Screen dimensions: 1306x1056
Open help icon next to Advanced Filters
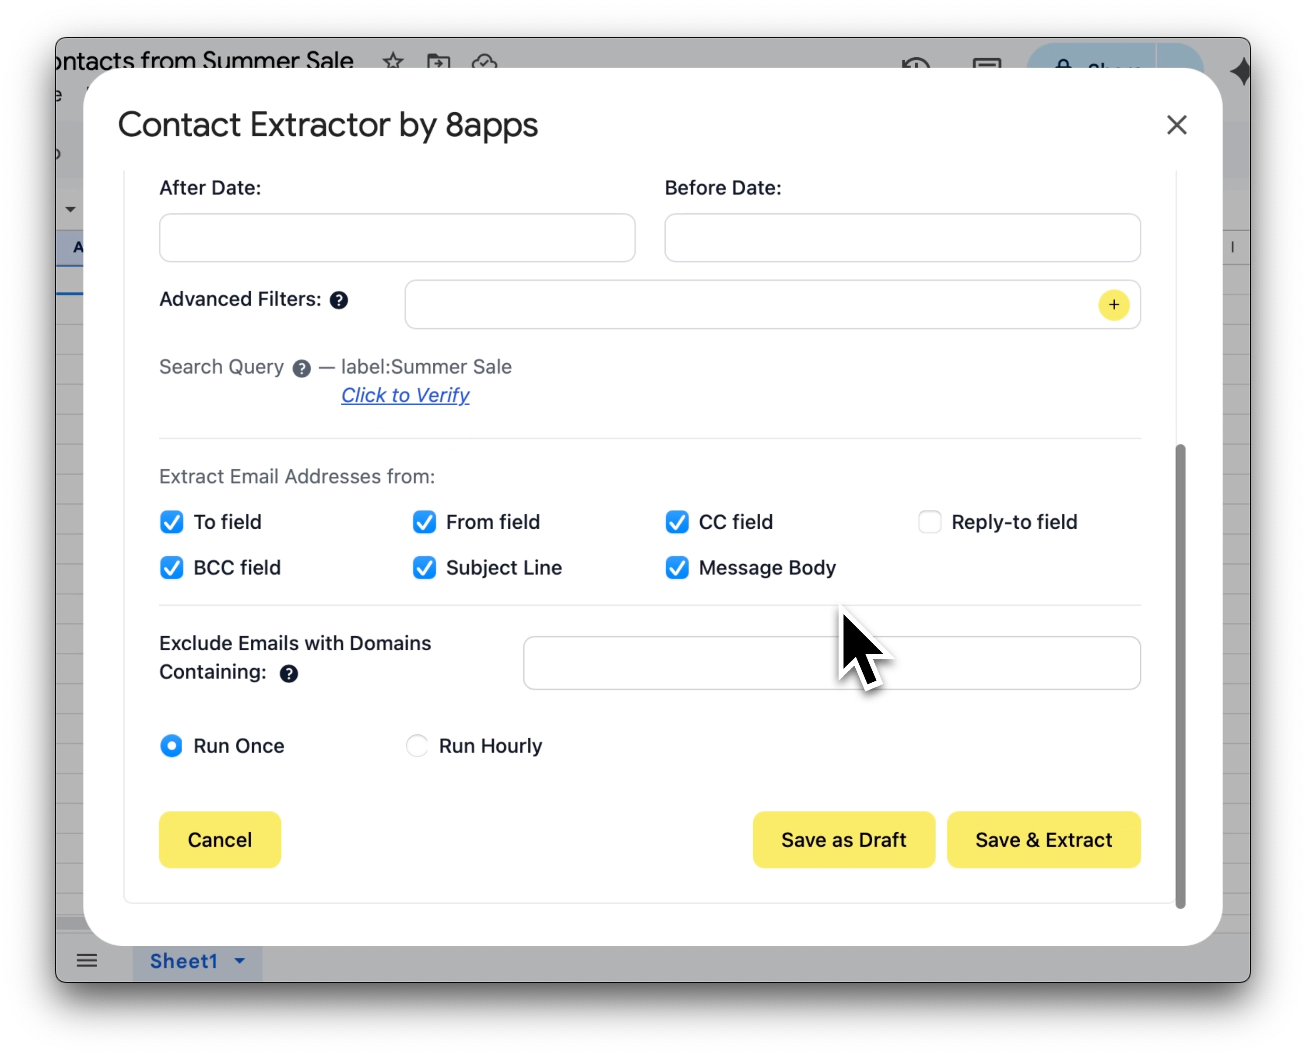[x=339, y=300]
